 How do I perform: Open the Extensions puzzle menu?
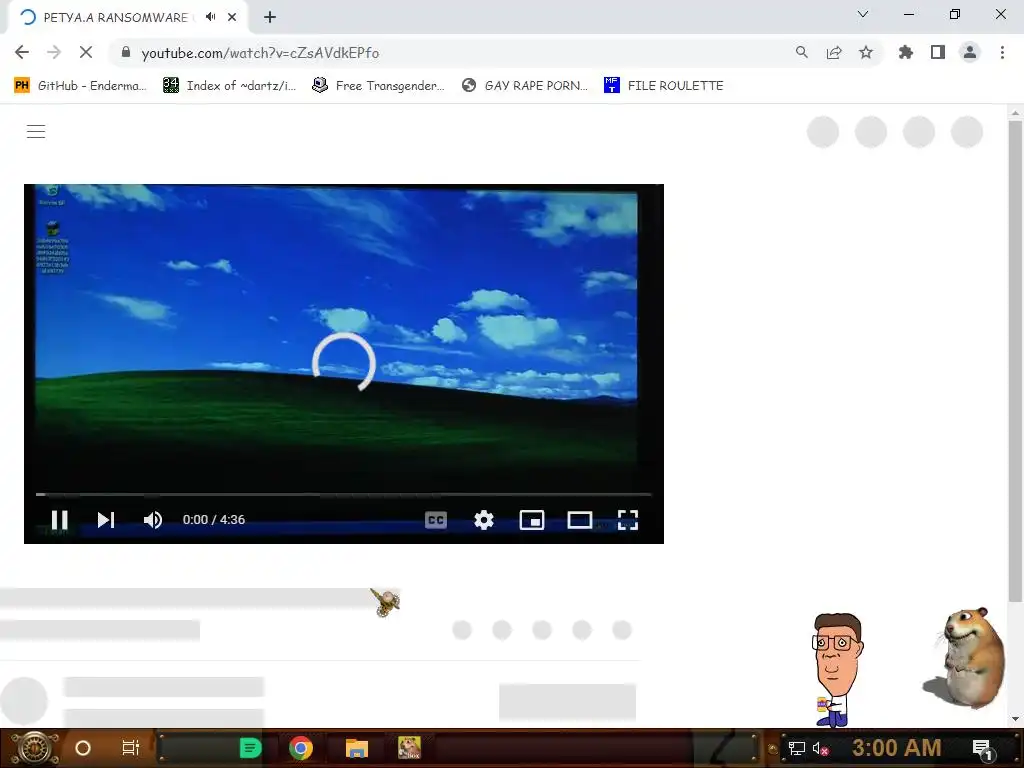pyautogui.click(x=906, y=52)
